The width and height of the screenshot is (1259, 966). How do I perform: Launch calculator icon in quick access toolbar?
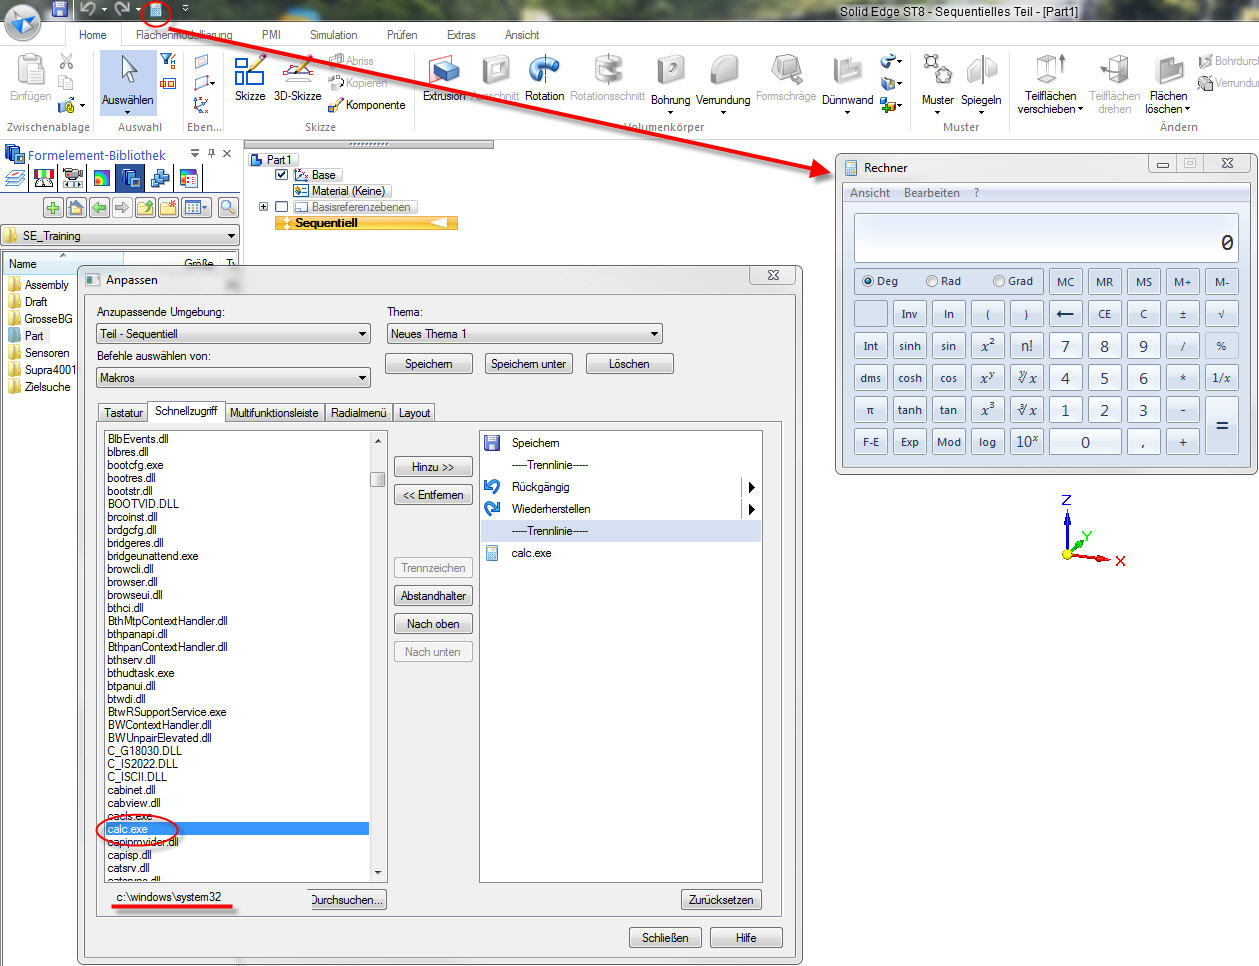[155, 9]
